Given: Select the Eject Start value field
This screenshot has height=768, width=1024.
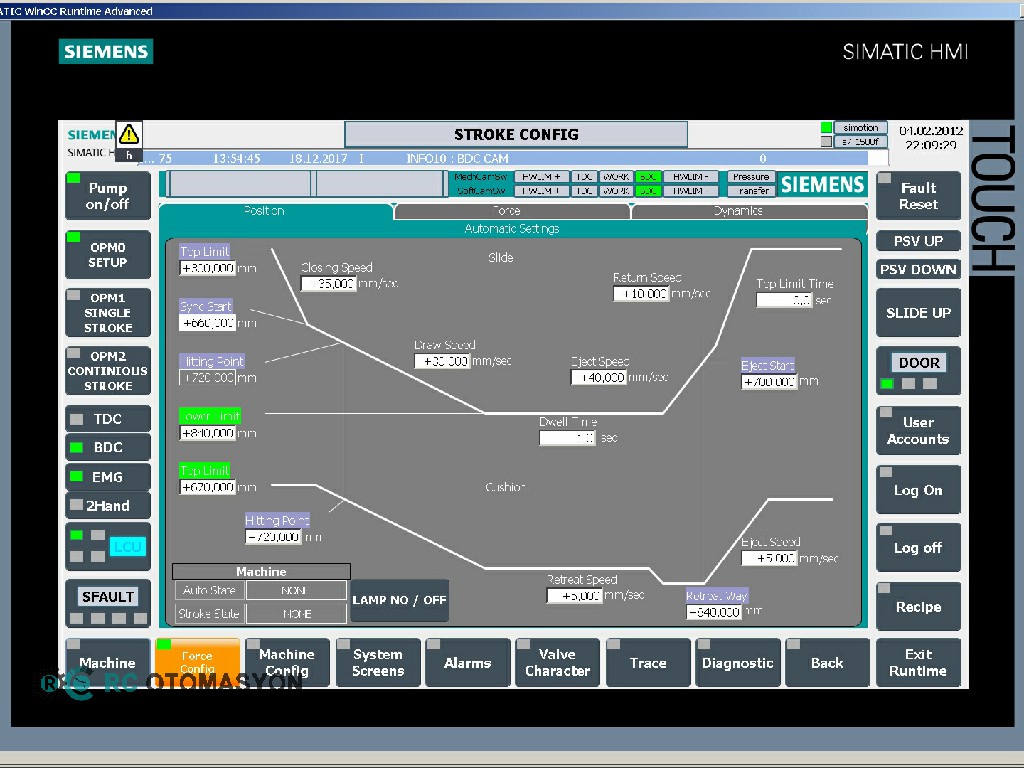Looking at the screenshot, I should (769, 381).
